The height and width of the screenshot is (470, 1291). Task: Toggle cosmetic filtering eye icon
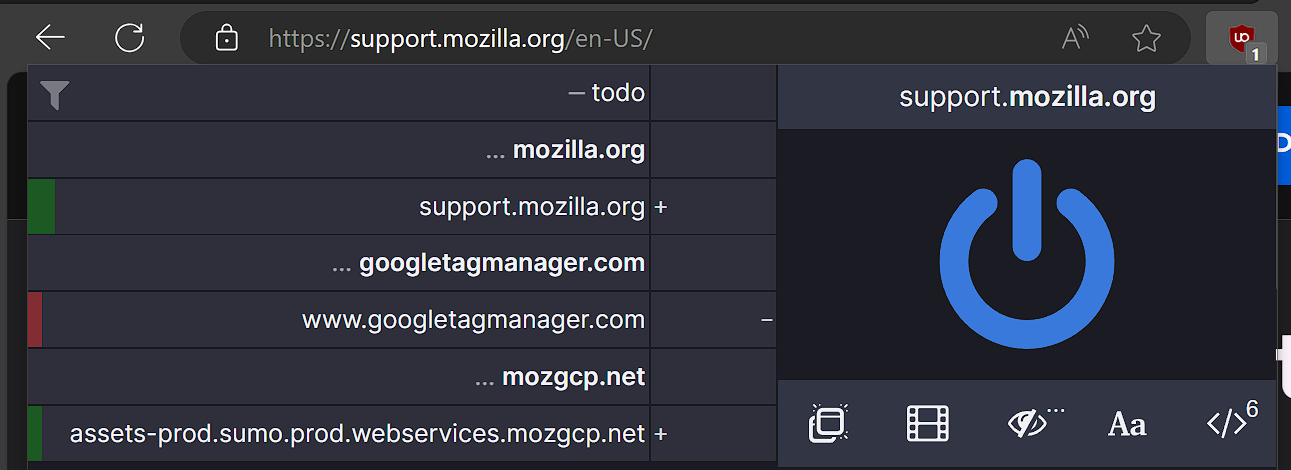tap(1029, 424)
